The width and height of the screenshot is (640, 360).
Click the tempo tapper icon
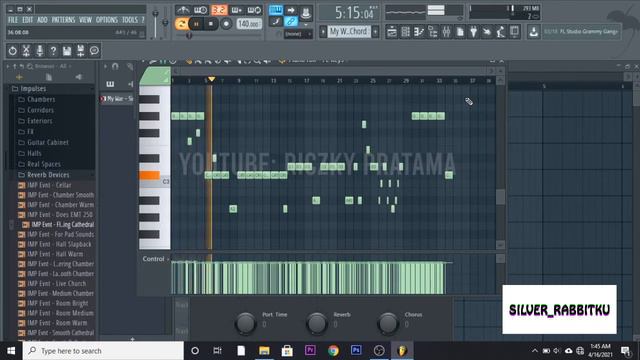point(487,32)
